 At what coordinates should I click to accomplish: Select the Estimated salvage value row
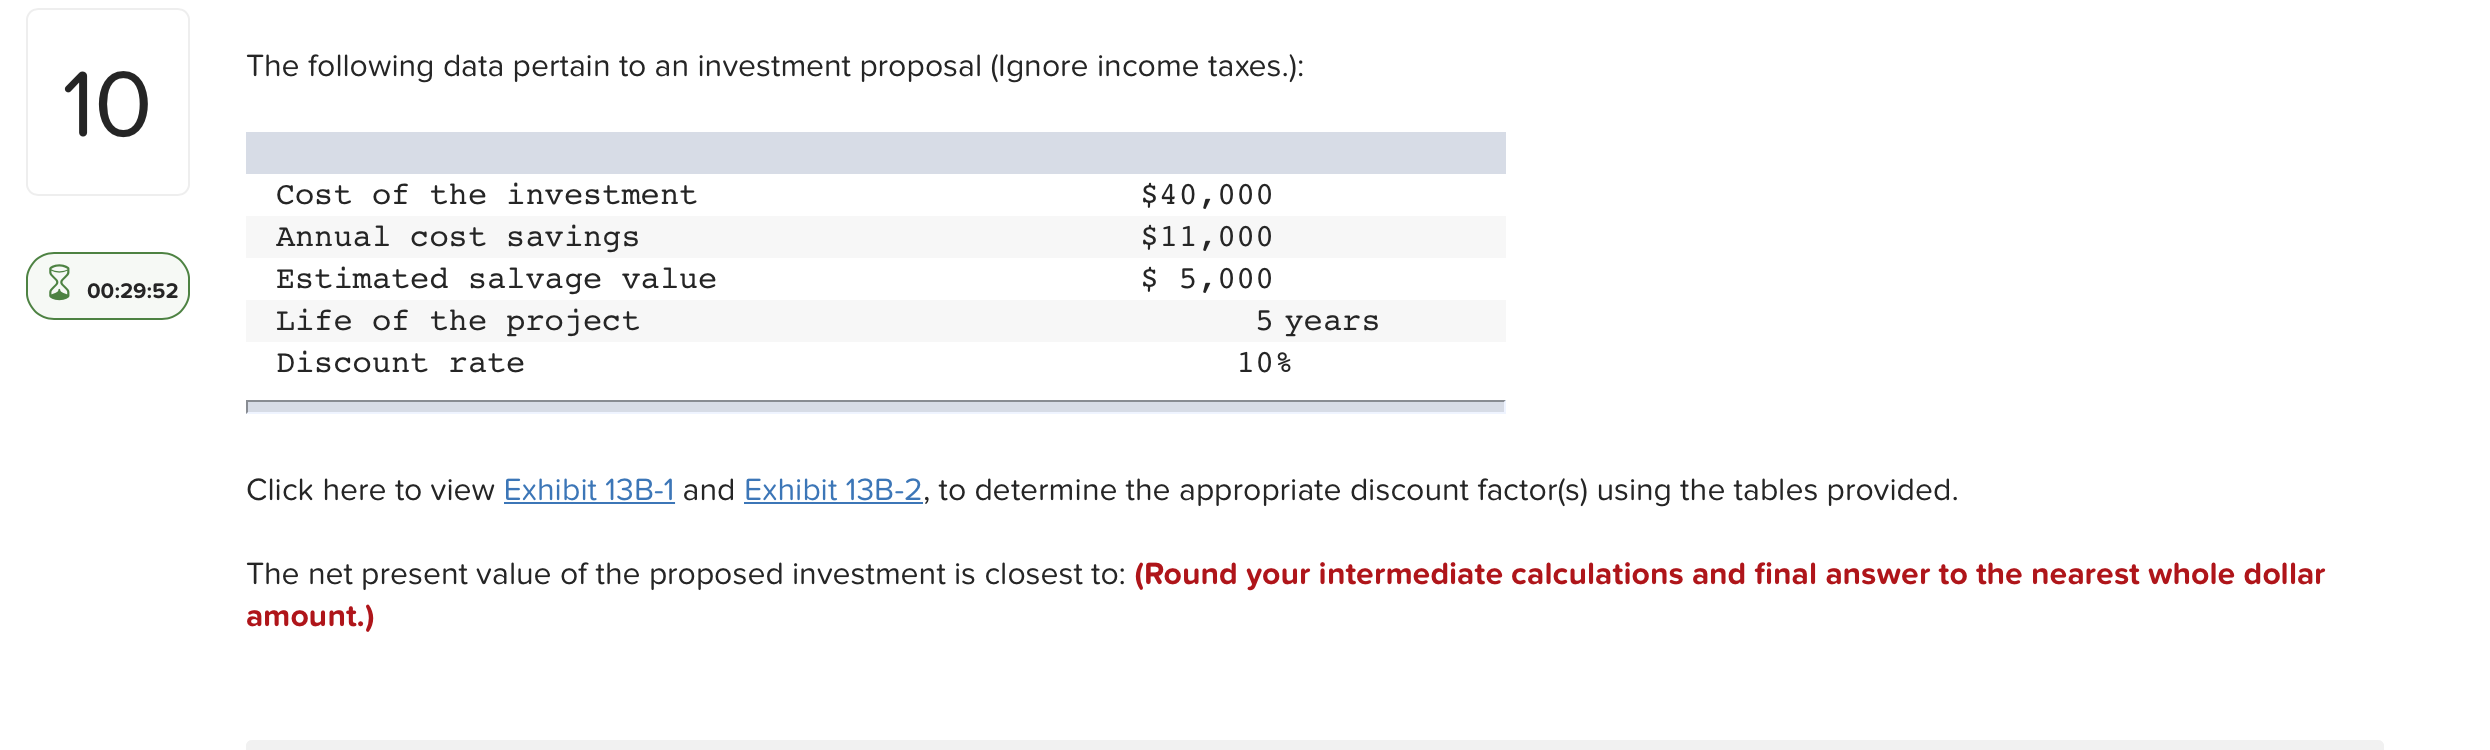[496, 278]
